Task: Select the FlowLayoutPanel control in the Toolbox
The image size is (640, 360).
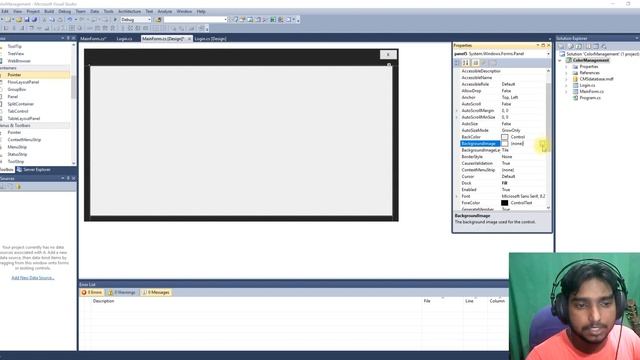Action: 23,82
